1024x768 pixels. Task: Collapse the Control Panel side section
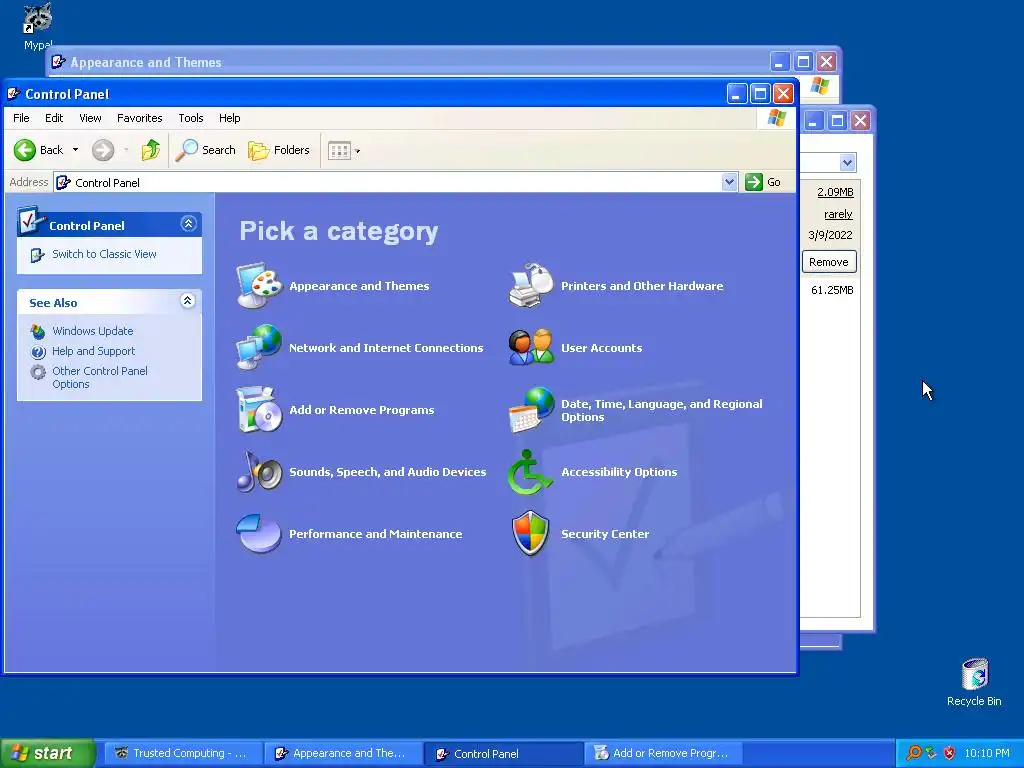[188, 224]
